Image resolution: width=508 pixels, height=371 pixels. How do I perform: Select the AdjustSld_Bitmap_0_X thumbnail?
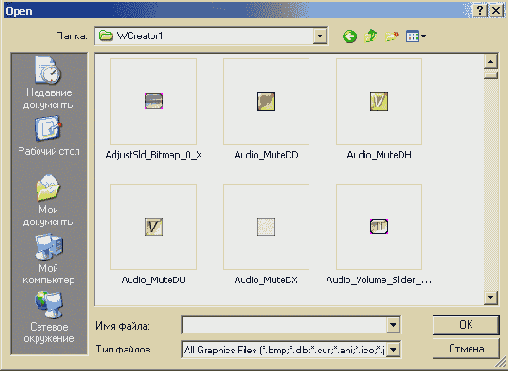(154, 101)
